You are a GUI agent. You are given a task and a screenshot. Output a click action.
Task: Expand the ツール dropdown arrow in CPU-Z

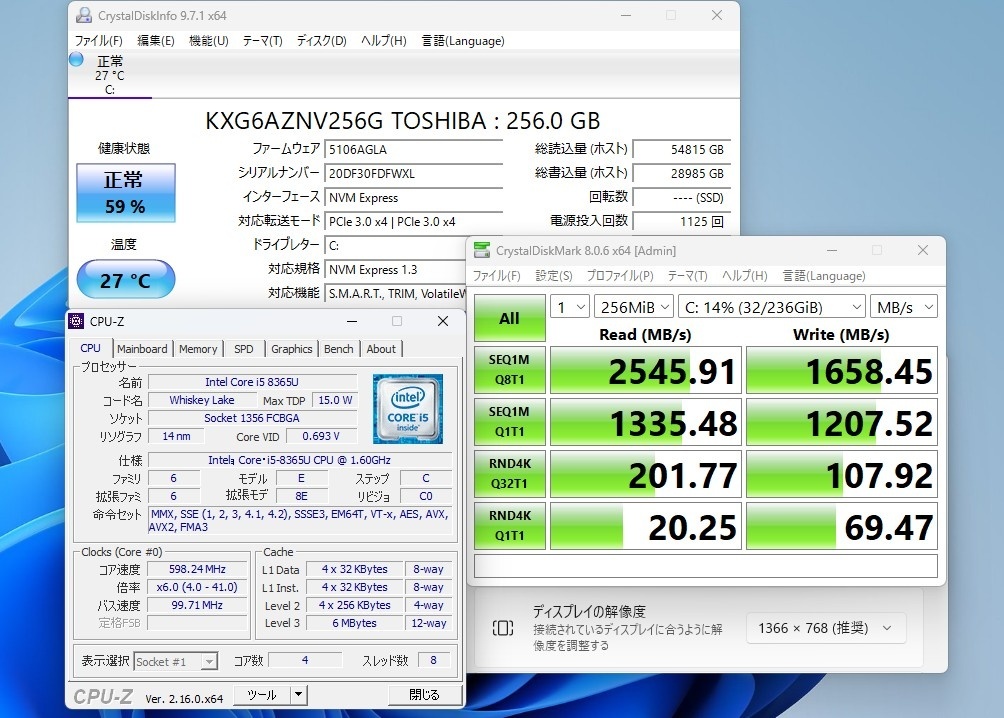[298, 695]
